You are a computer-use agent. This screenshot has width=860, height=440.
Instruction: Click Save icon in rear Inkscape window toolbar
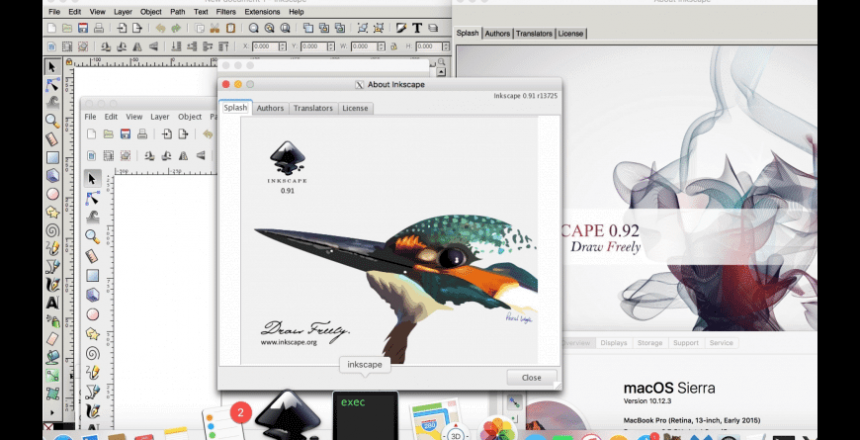(83, 28)
